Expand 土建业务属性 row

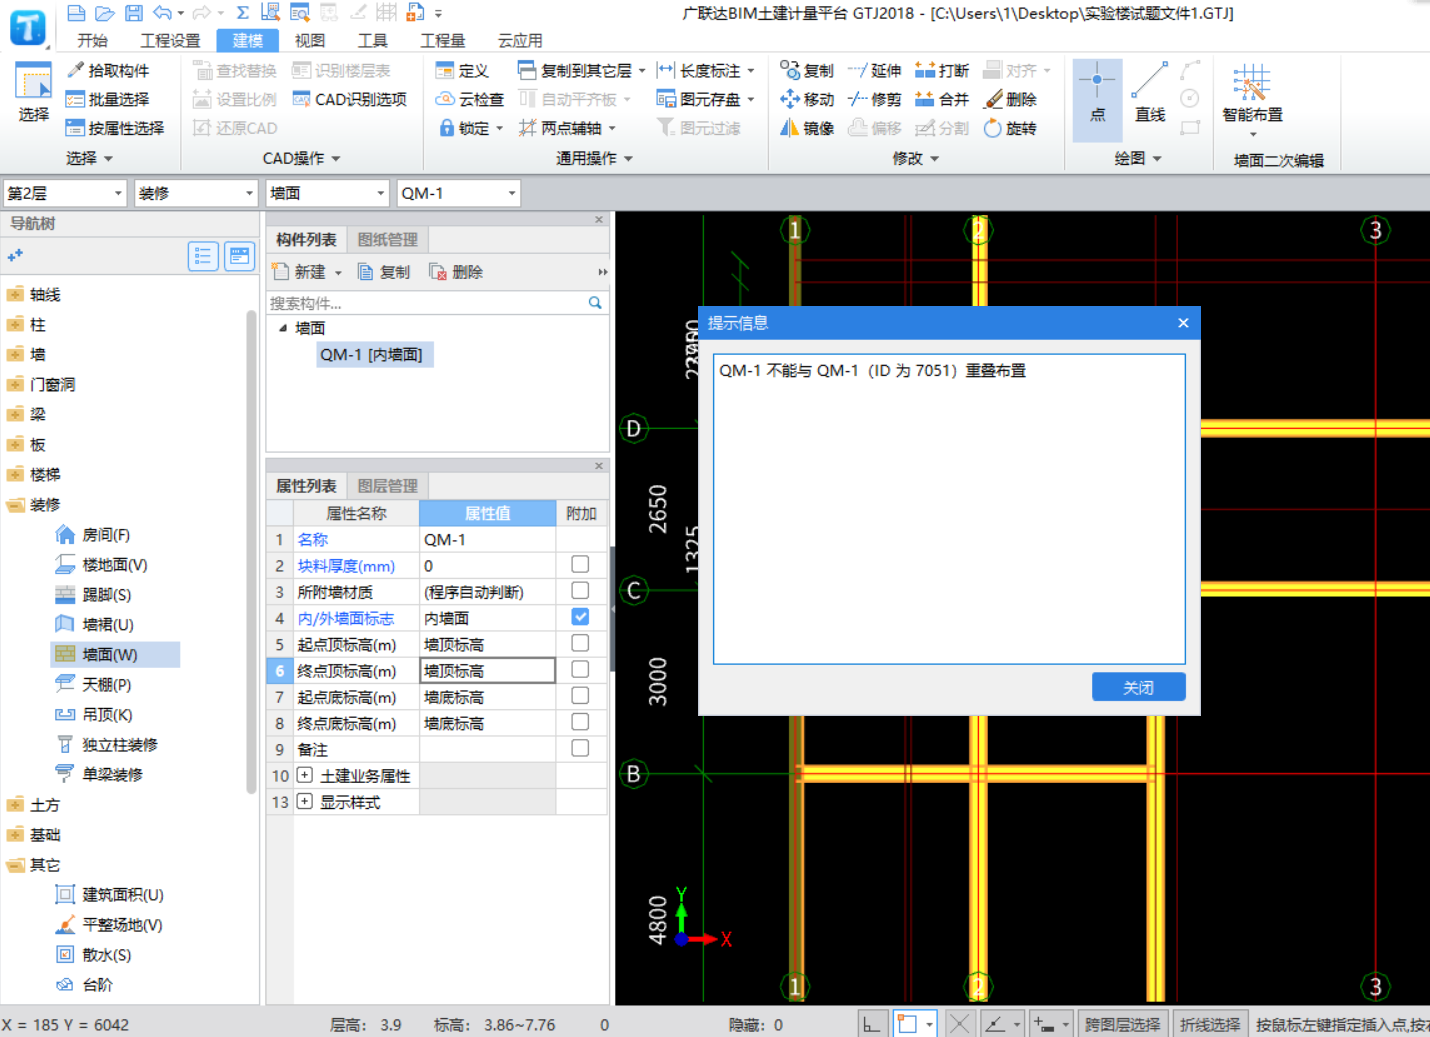[x=304, y=775]
